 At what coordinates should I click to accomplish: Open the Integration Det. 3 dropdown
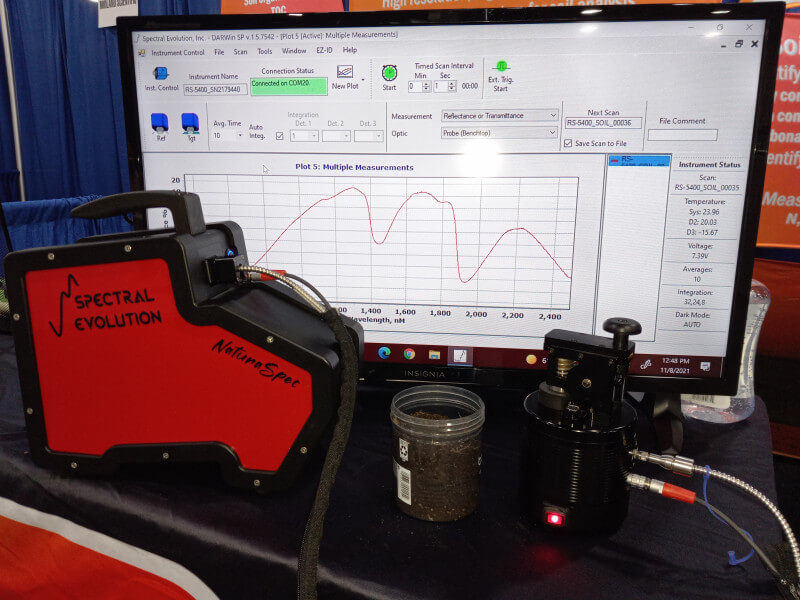tap(368, 136)
